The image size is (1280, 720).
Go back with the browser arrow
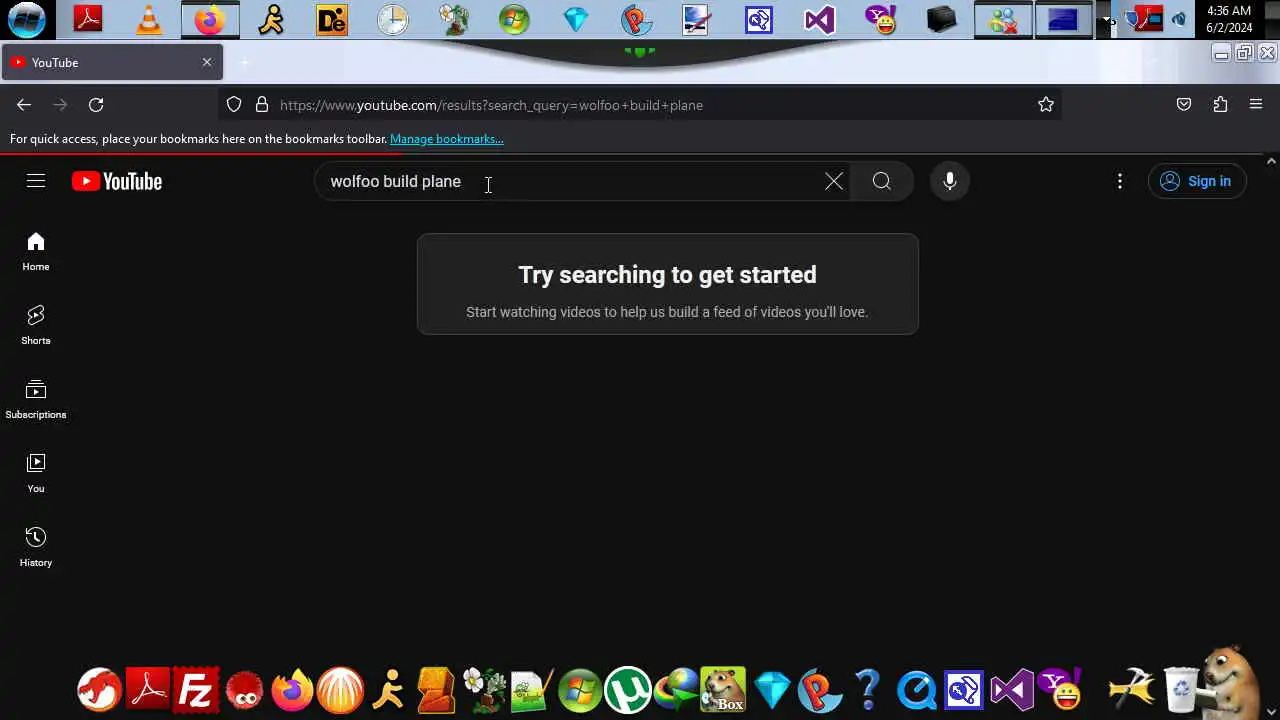[24, 105]
